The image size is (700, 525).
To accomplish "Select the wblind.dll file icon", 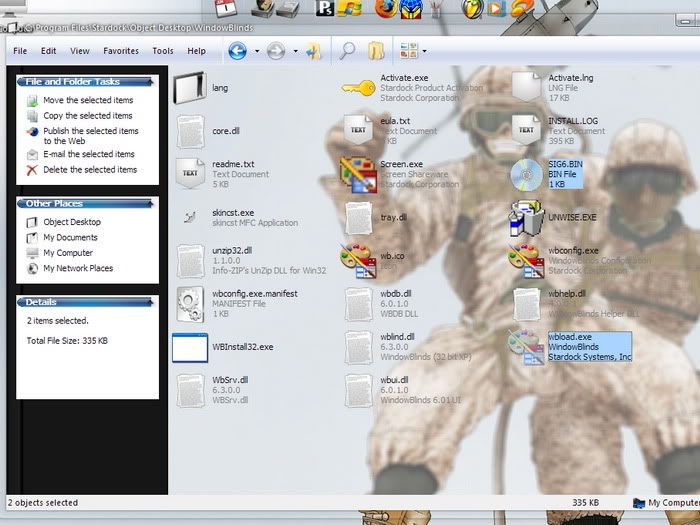I will point(358,347).
